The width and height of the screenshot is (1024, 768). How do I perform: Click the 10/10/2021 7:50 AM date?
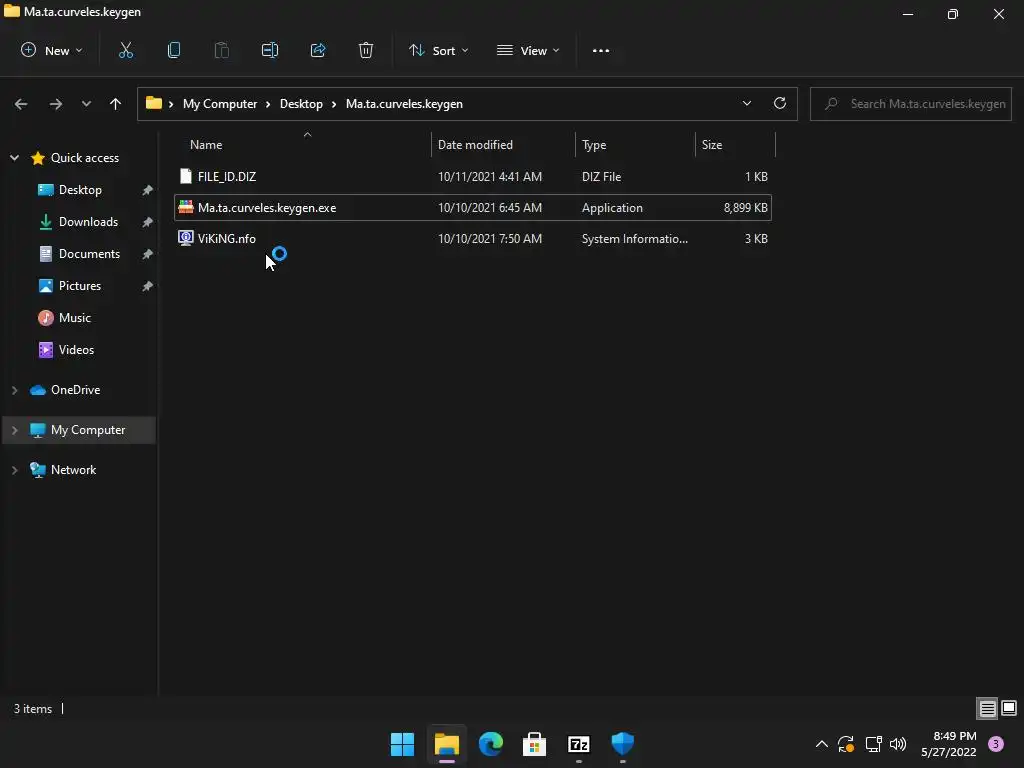click(490, 238)
